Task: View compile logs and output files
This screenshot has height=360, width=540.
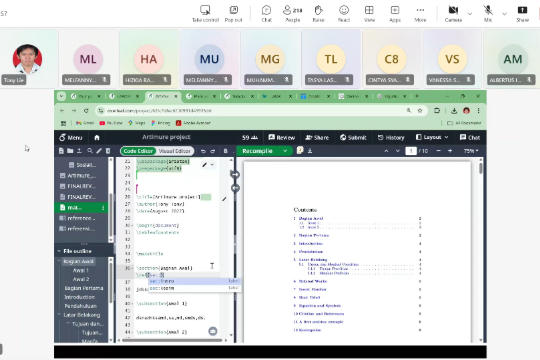Action: pyautogui.click(x=300, y=151)
